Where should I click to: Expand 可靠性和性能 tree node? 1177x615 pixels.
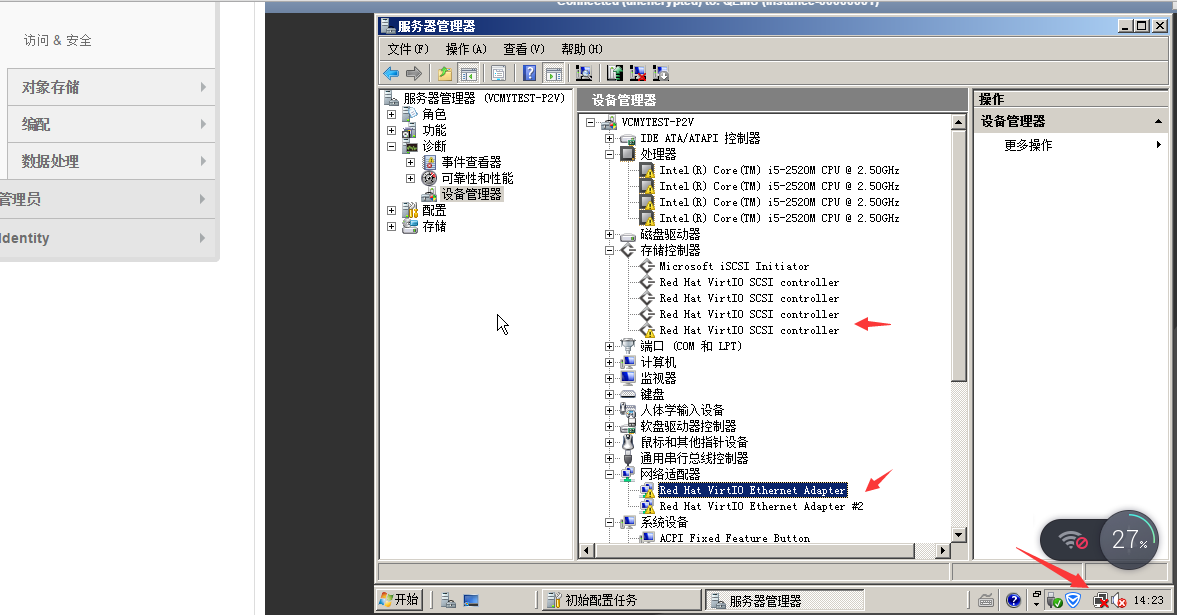pos(410,179)
